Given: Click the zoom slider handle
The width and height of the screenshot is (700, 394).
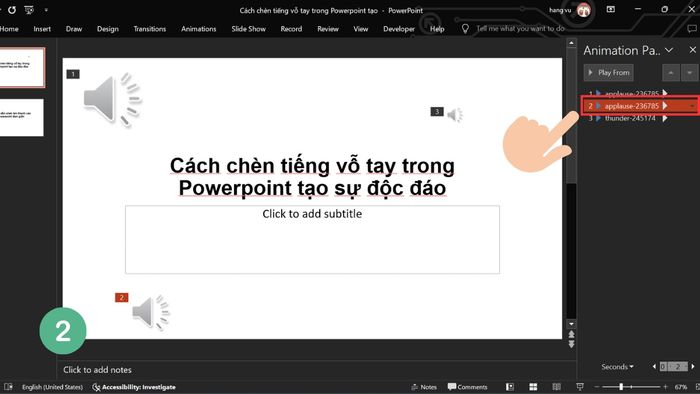Looking at the screenshot, I should pyautogui.click(x=621, y=387).
